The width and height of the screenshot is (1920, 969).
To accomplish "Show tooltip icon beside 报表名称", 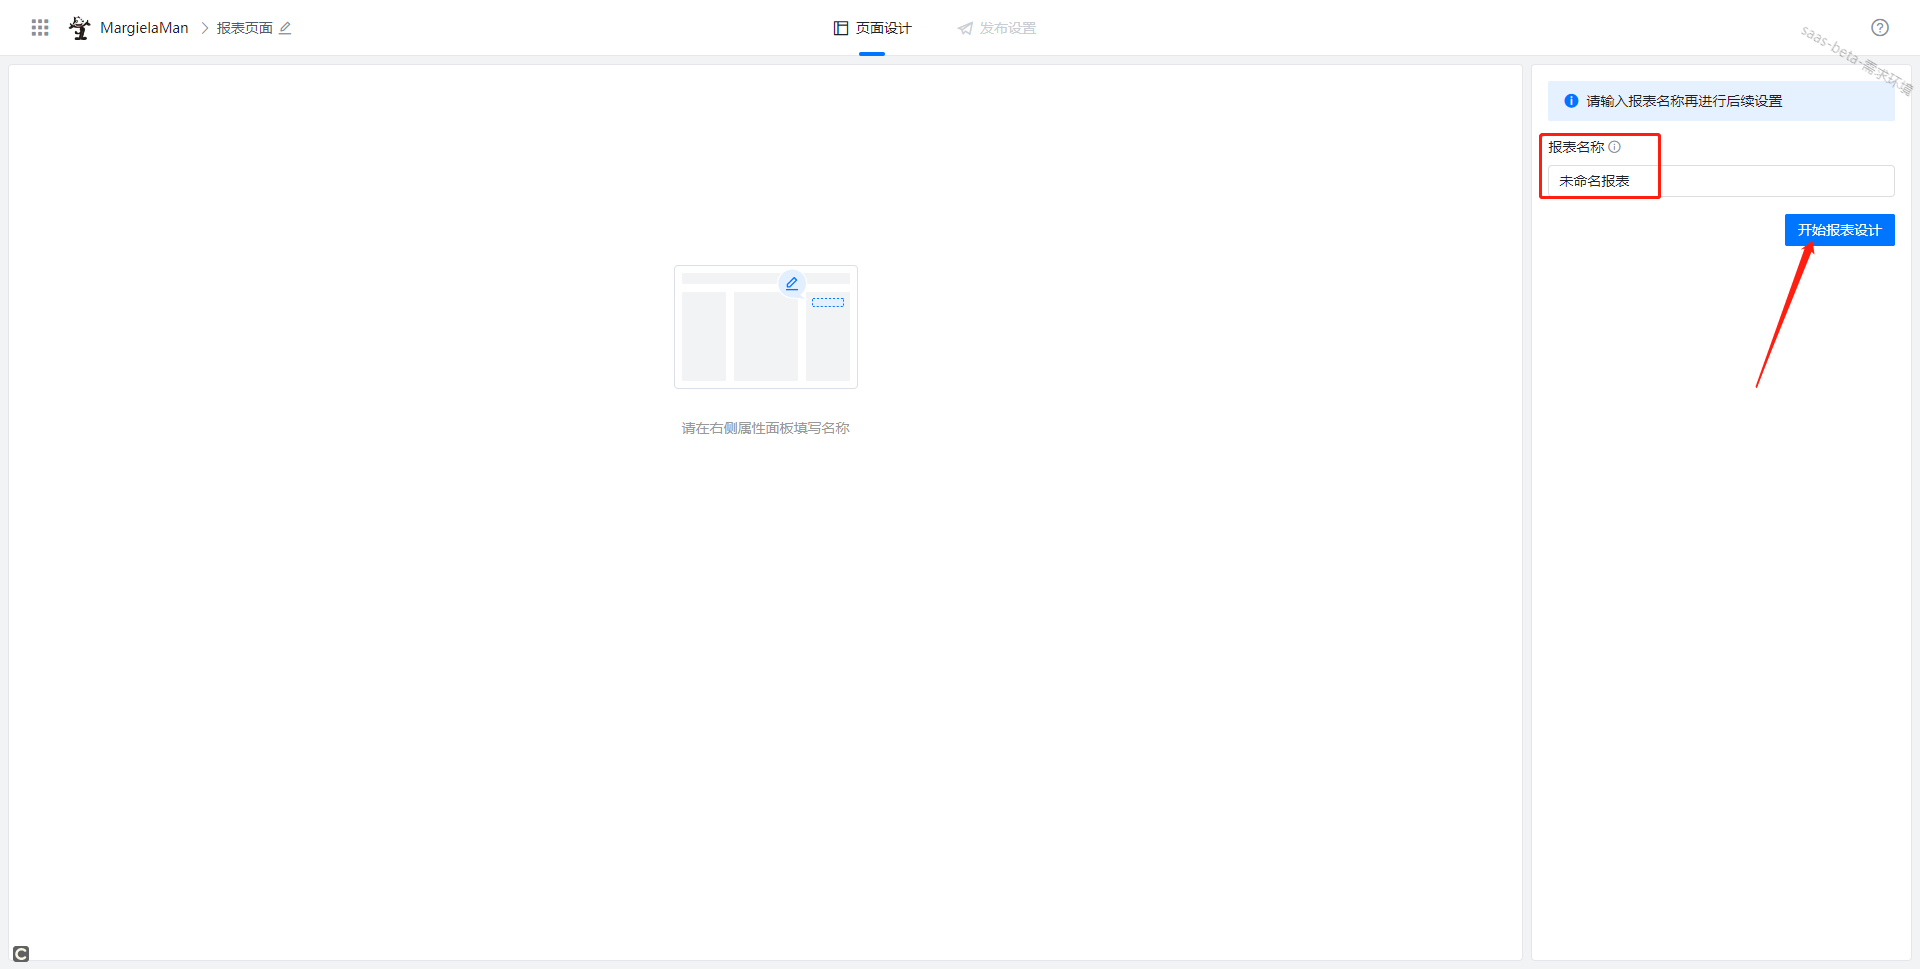I will (x=1614, y=147).
